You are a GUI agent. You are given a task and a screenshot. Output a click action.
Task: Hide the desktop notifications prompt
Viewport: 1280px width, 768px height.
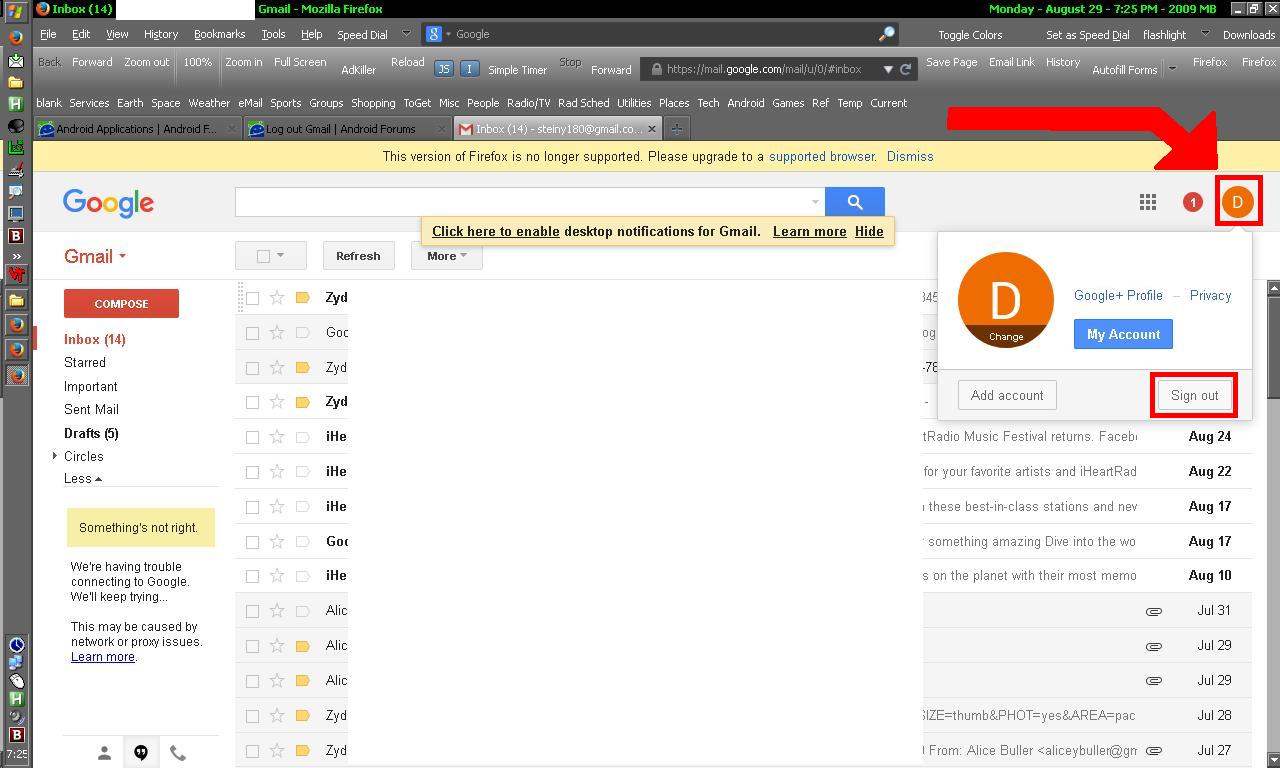(869, 231)
